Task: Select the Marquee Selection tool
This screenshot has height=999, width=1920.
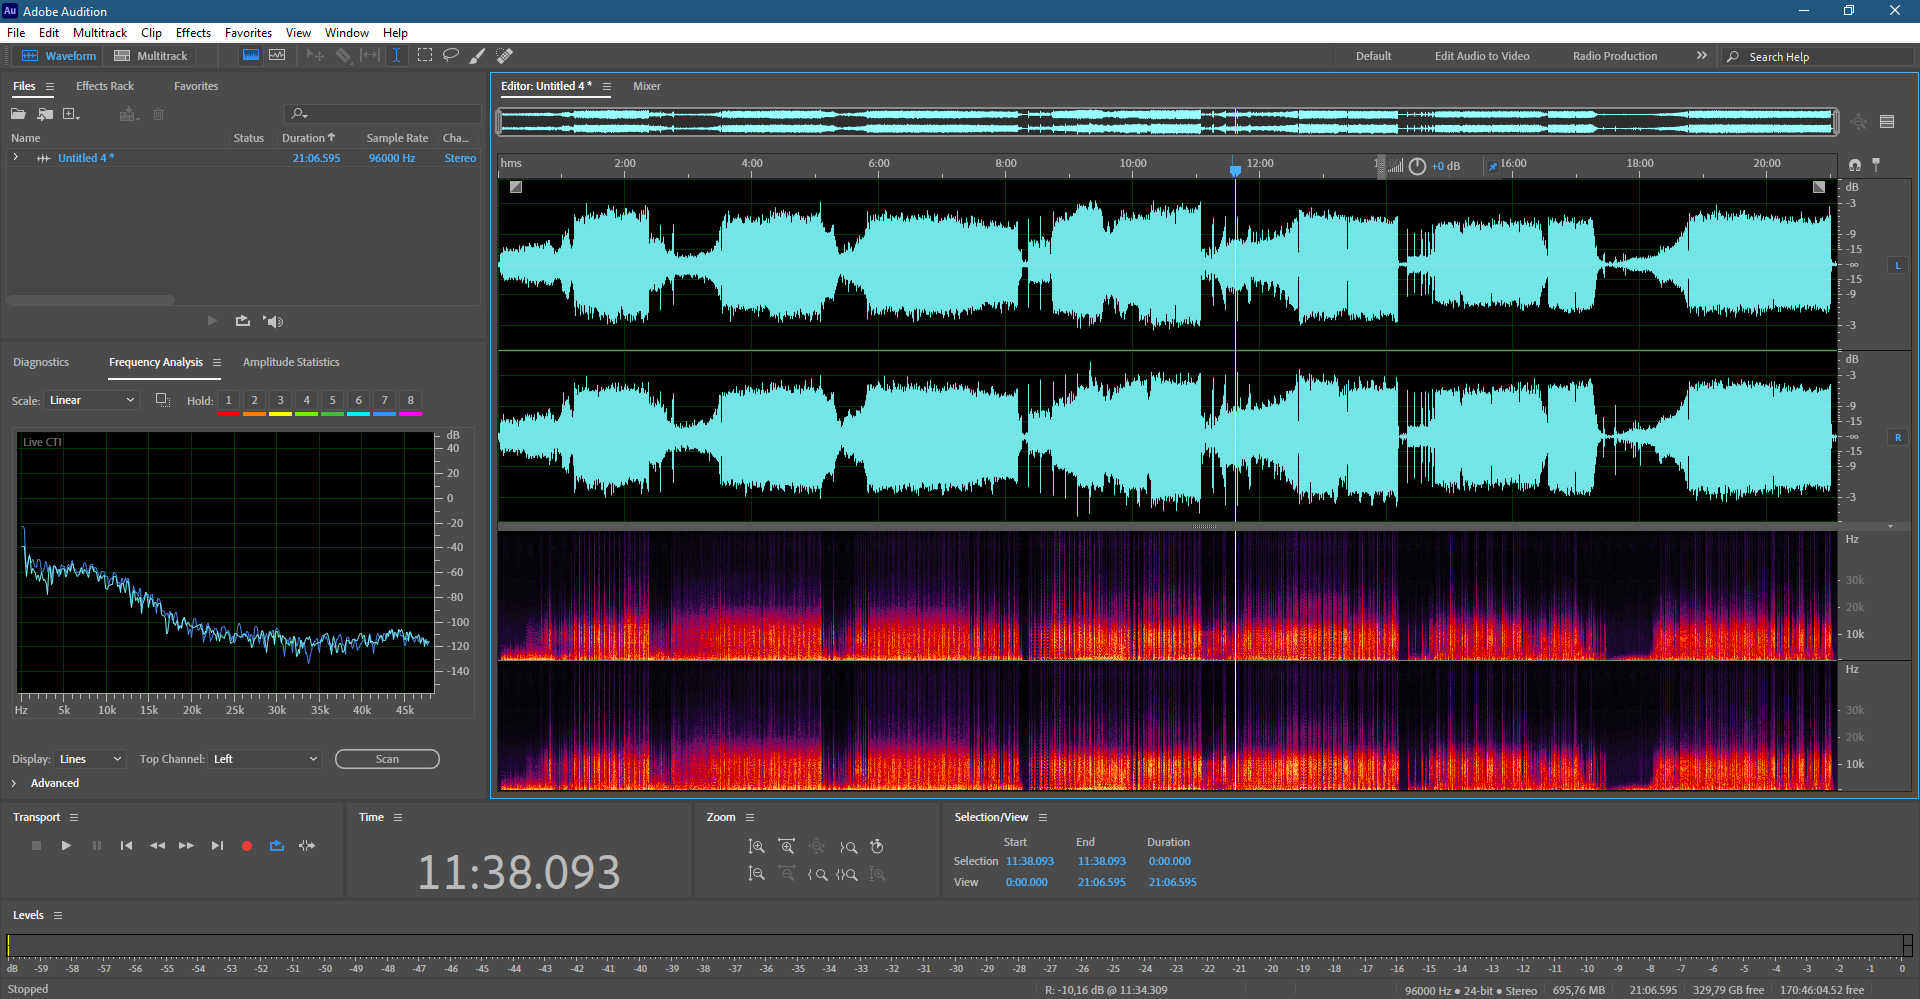Action: 425,55
